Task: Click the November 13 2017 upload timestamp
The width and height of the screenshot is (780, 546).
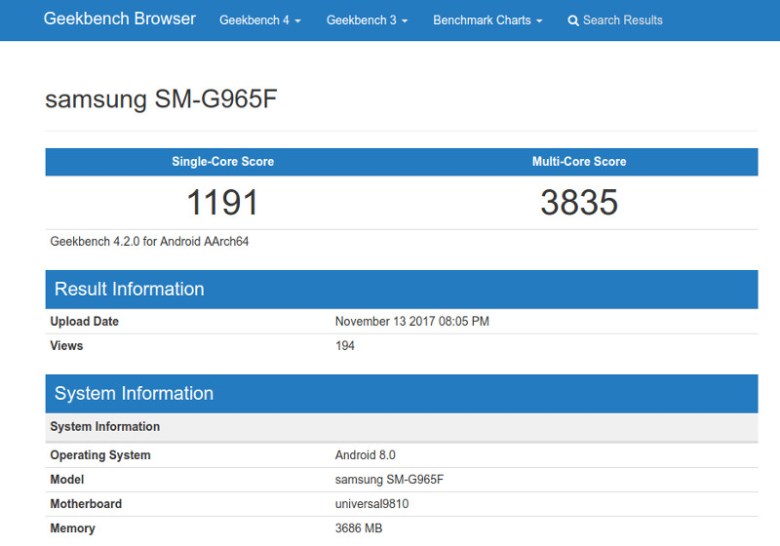Action: (x=411, y=322)
